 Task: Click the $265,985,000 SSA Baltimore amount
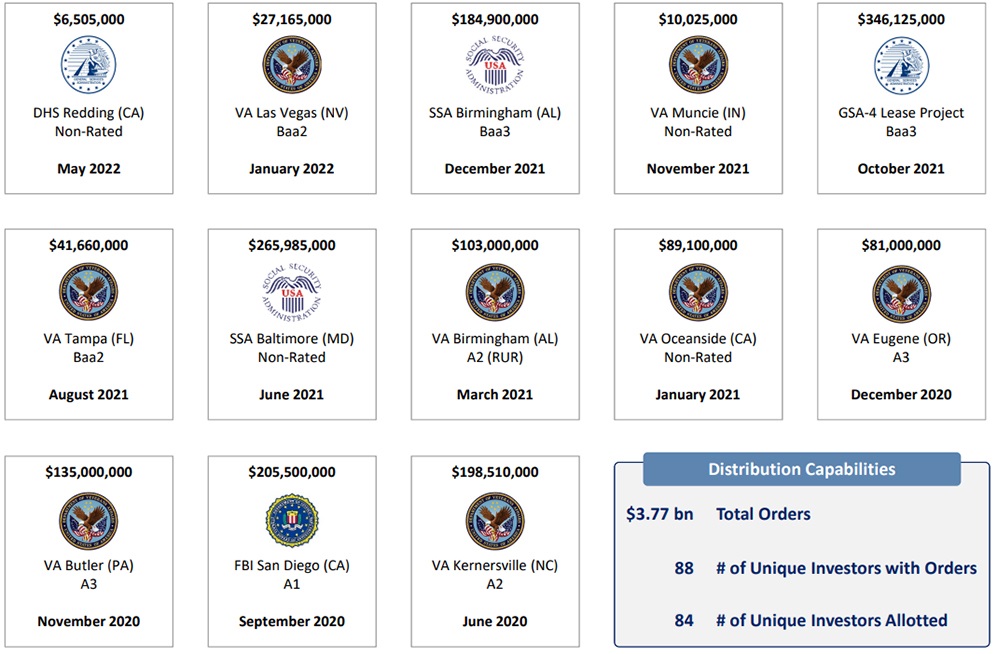(292, 245)
